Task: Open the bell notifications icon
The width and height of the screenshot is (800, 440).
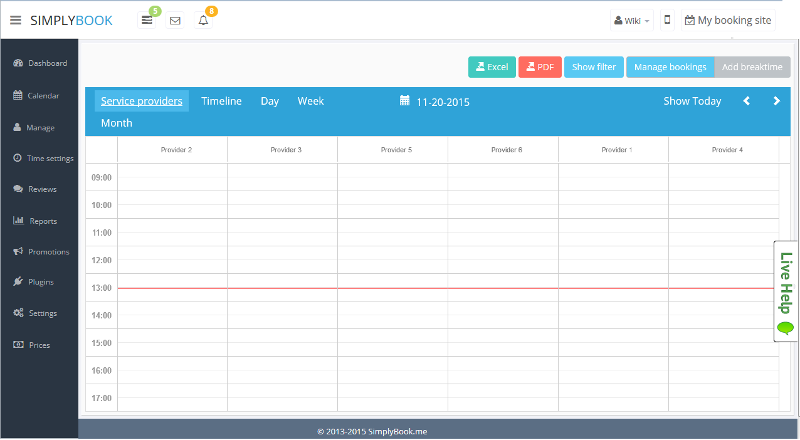Action: click(203, 20)
